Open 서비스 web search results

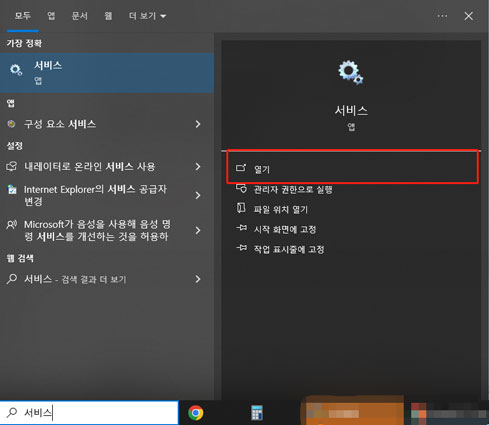click(x=107, y=279)
